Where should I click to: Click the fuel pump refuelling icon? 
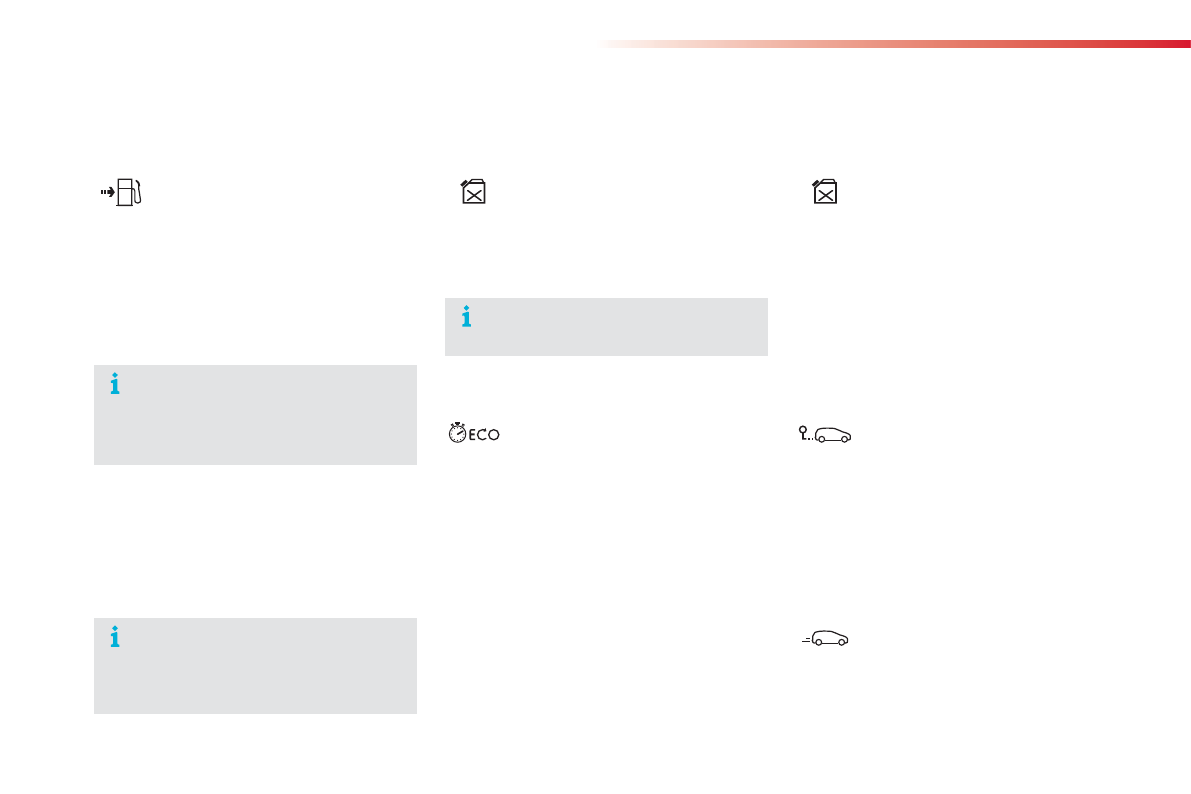coord(129,192)
